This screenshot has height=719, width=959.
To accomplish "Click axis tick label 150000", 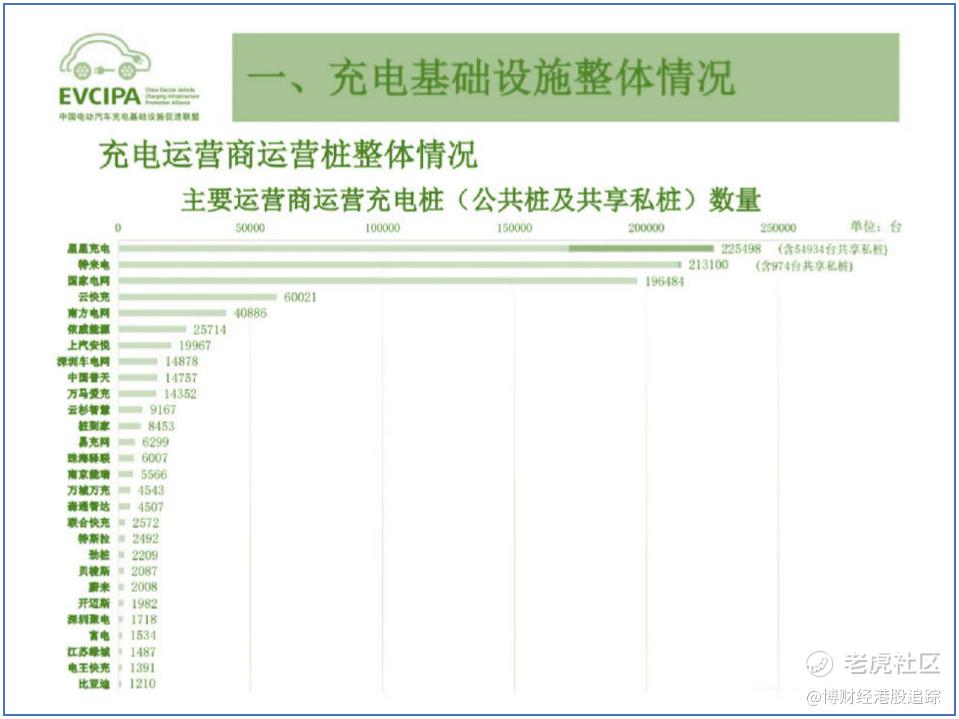I will (x=514, y=228).
